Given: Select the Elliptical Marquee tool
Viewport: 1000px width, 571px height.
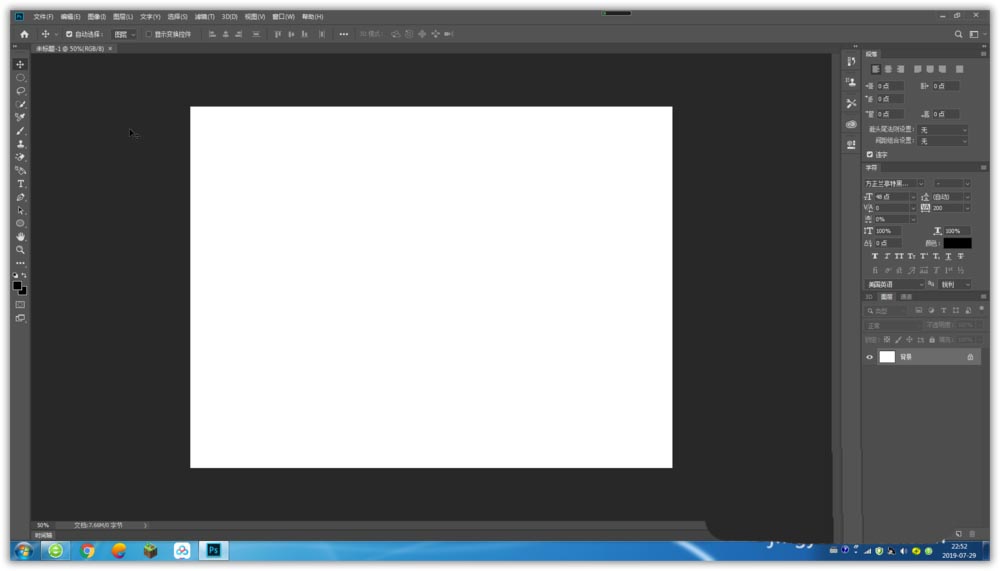Looking at the screenshot, I should coord(20,78).
